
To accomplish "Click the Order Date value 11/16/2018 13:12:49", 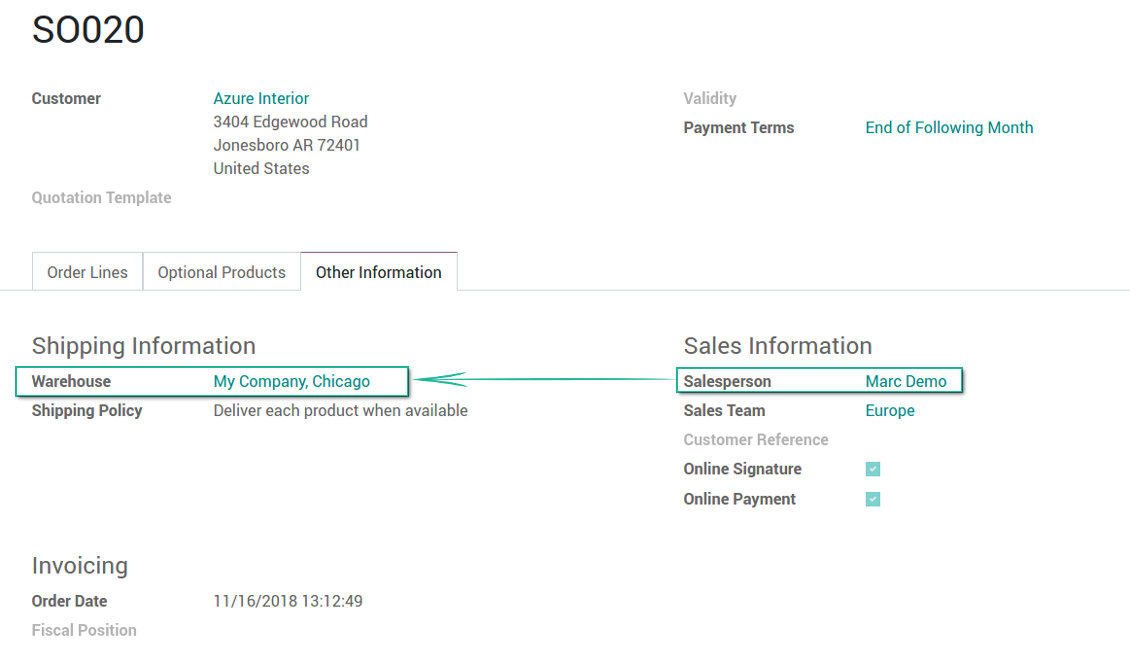I will tap(288, 601).
